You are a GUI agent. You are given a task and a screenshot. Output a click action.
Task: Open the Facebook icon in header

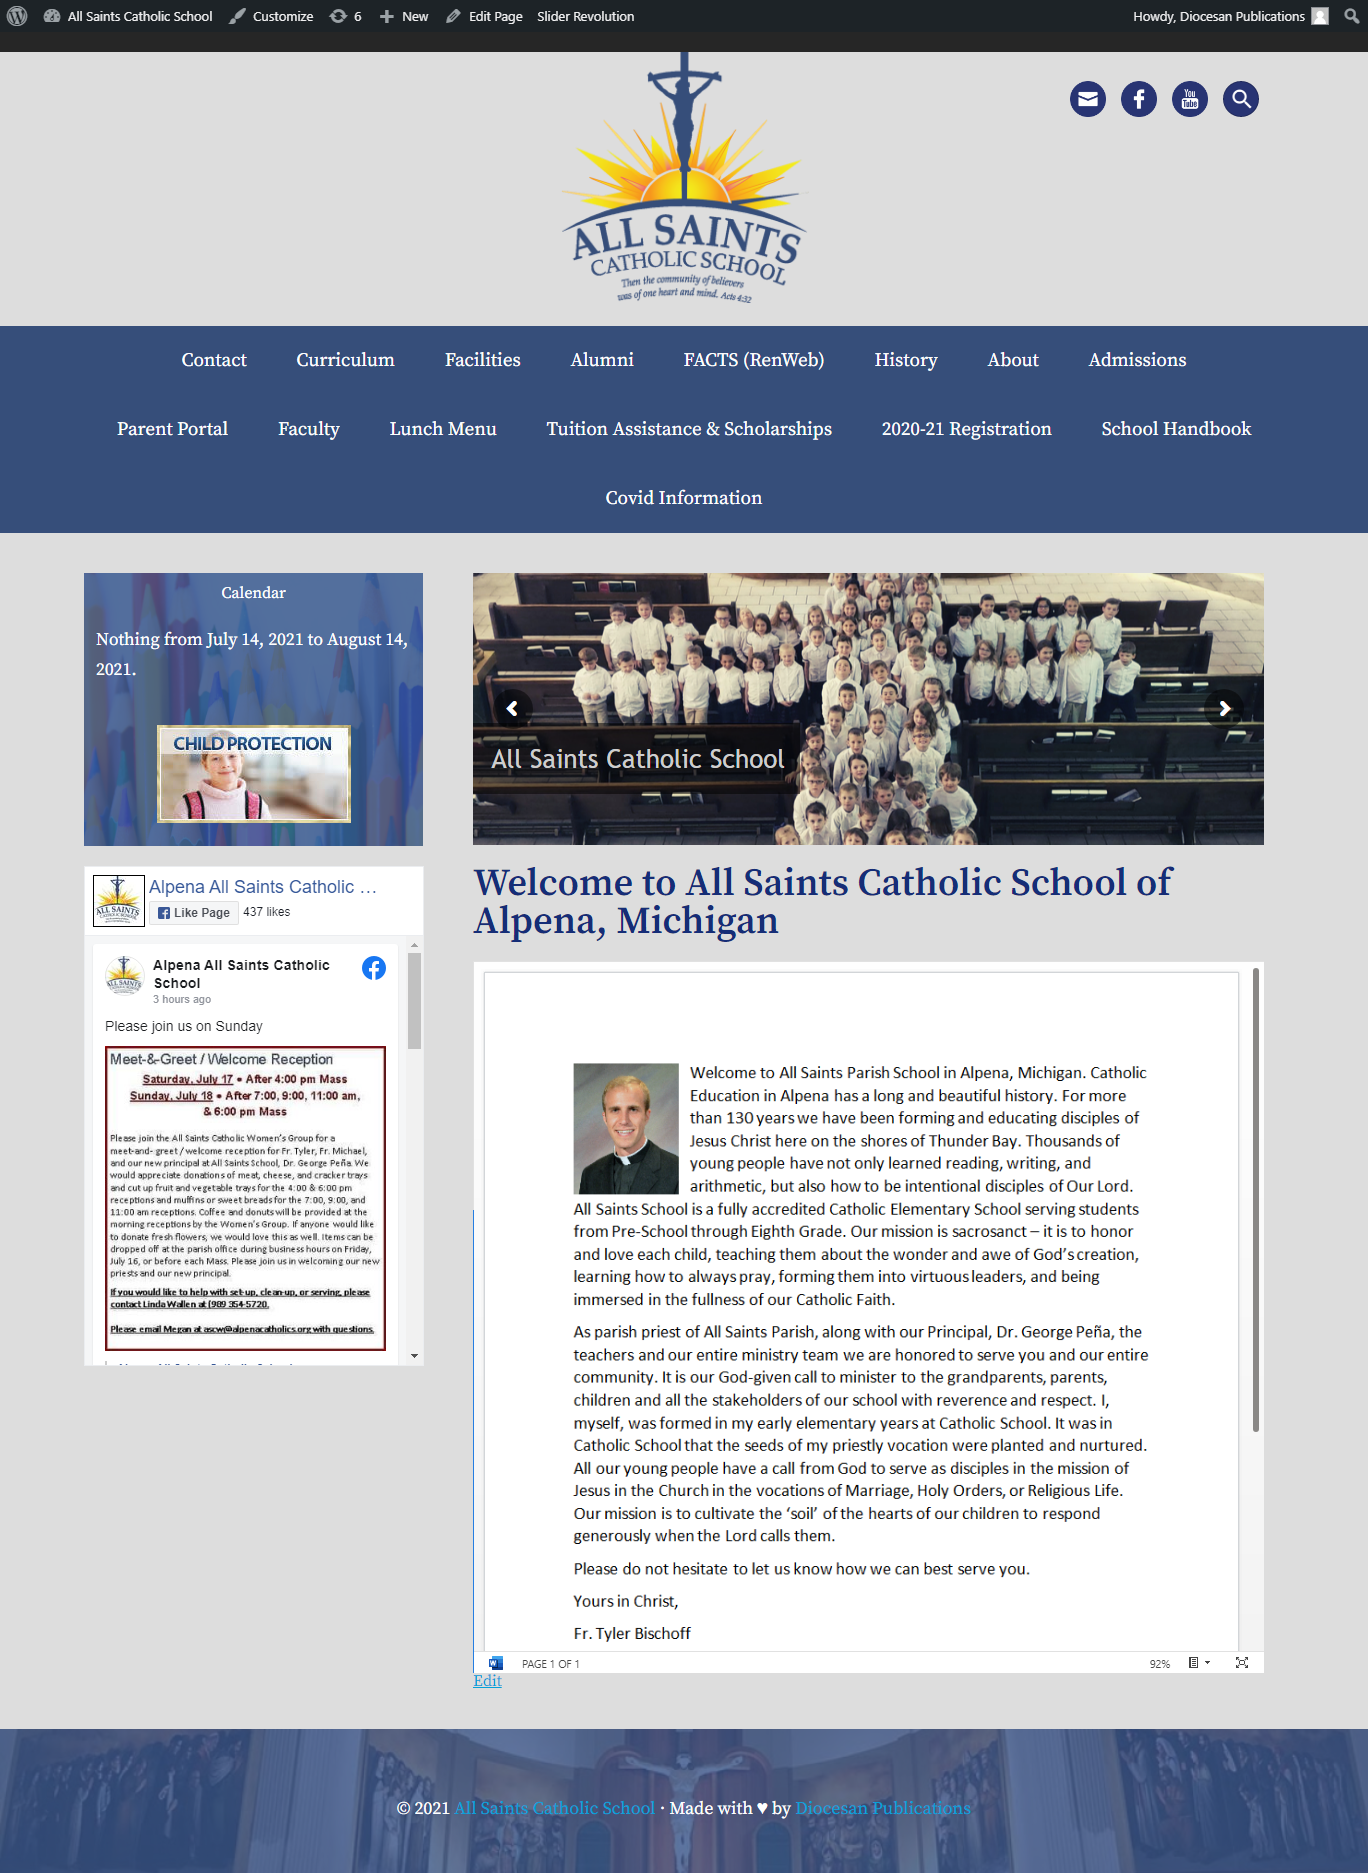1138,99
